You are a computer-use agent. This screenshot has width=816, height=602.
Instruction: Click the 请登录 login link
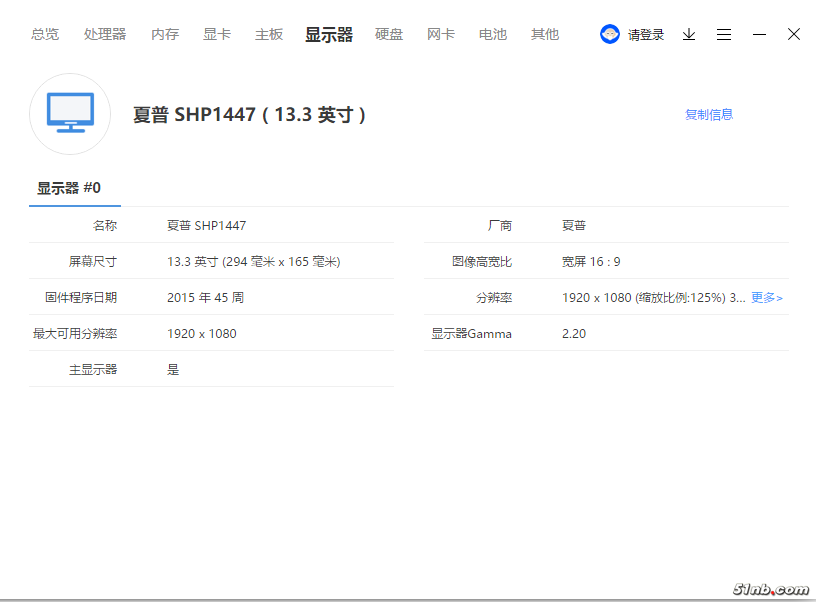646,35
